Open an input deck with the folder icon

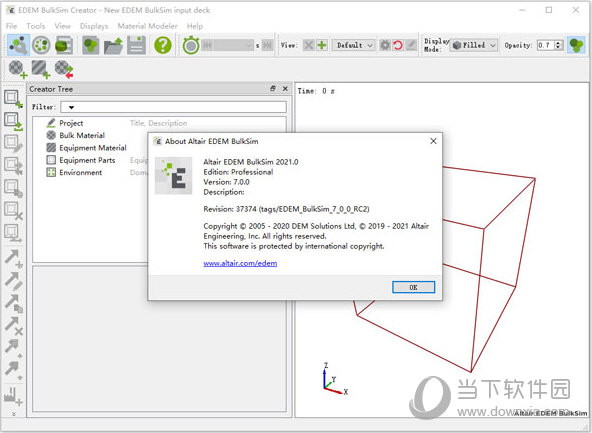point(113,45)
